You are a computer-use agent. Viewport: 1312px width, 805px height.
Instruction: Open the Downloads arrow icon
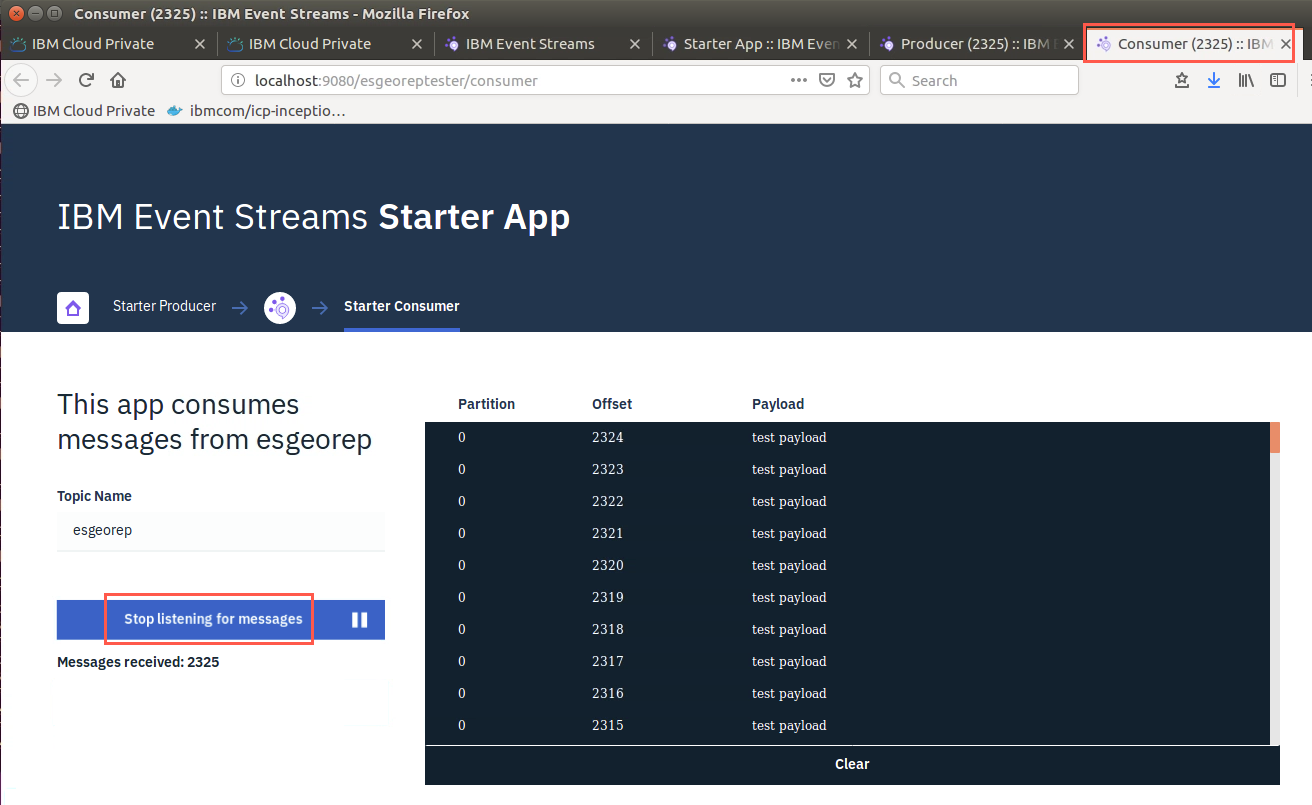click(1214, 80)
